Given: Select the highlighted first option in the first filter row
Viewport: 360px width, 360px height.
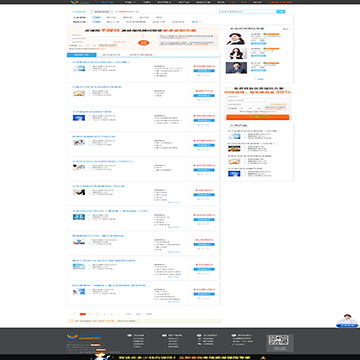Looking at the screenshot, I should (x=97, y=17).
